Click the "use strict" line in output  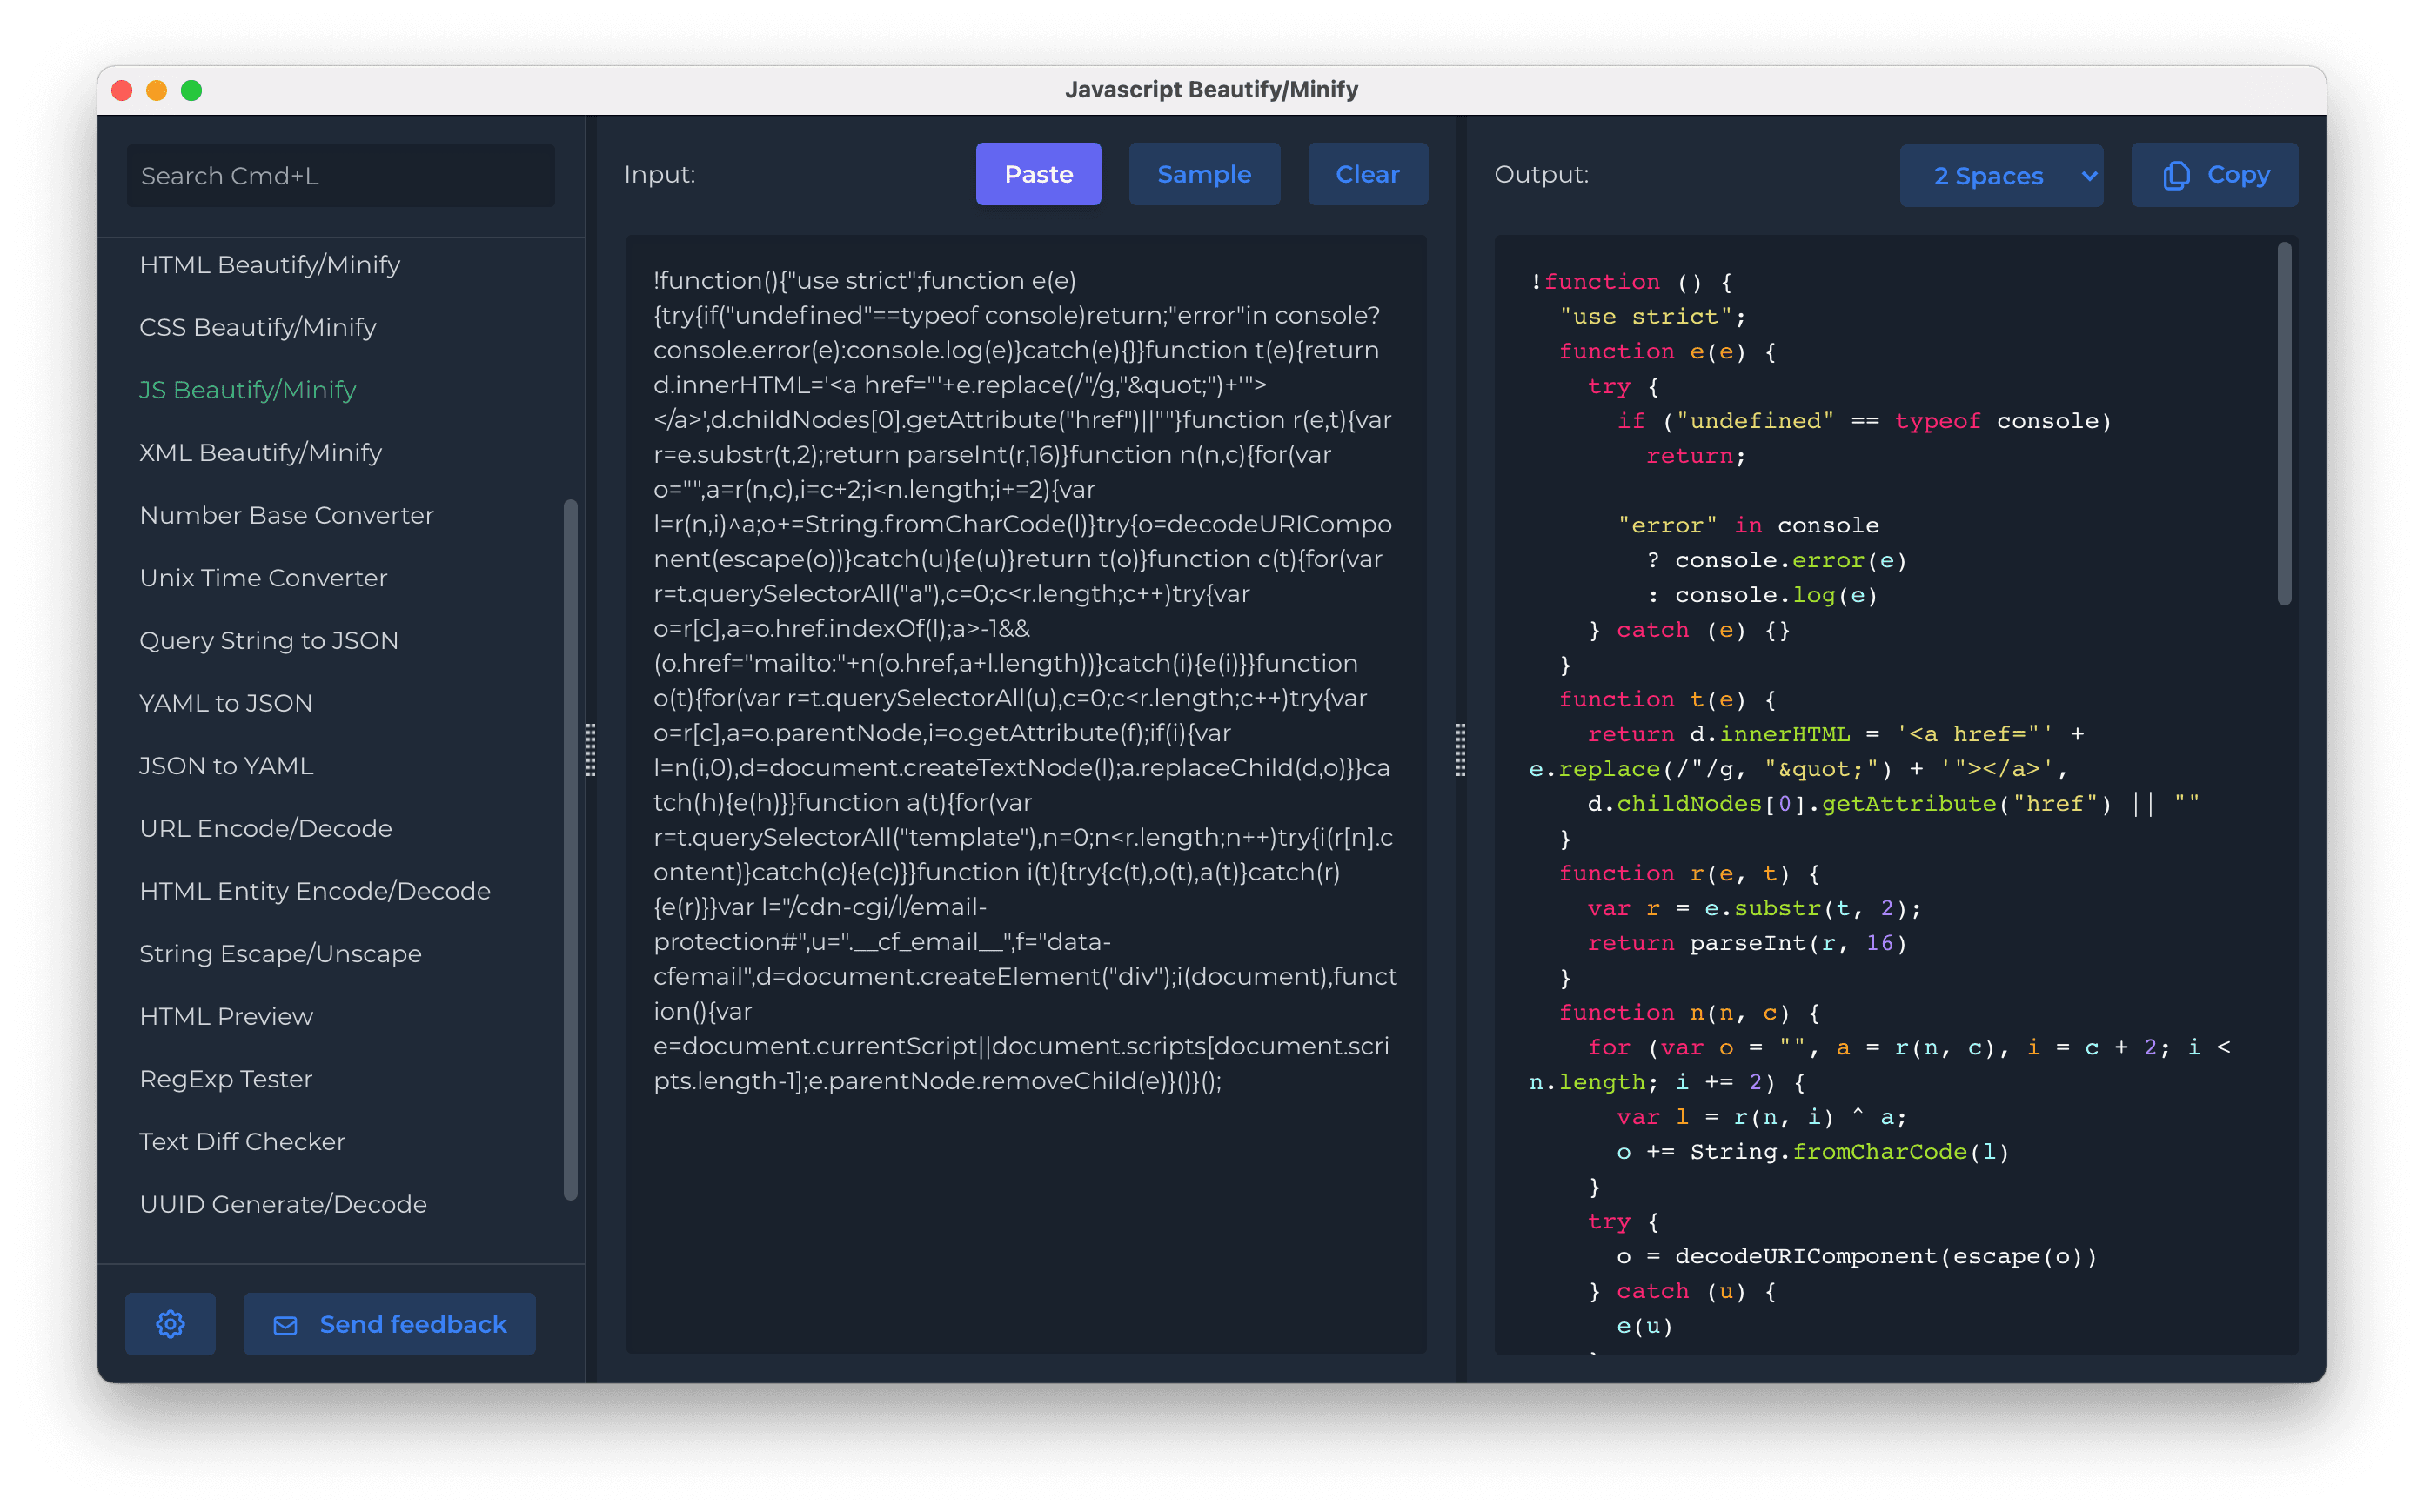point(1652,317)
